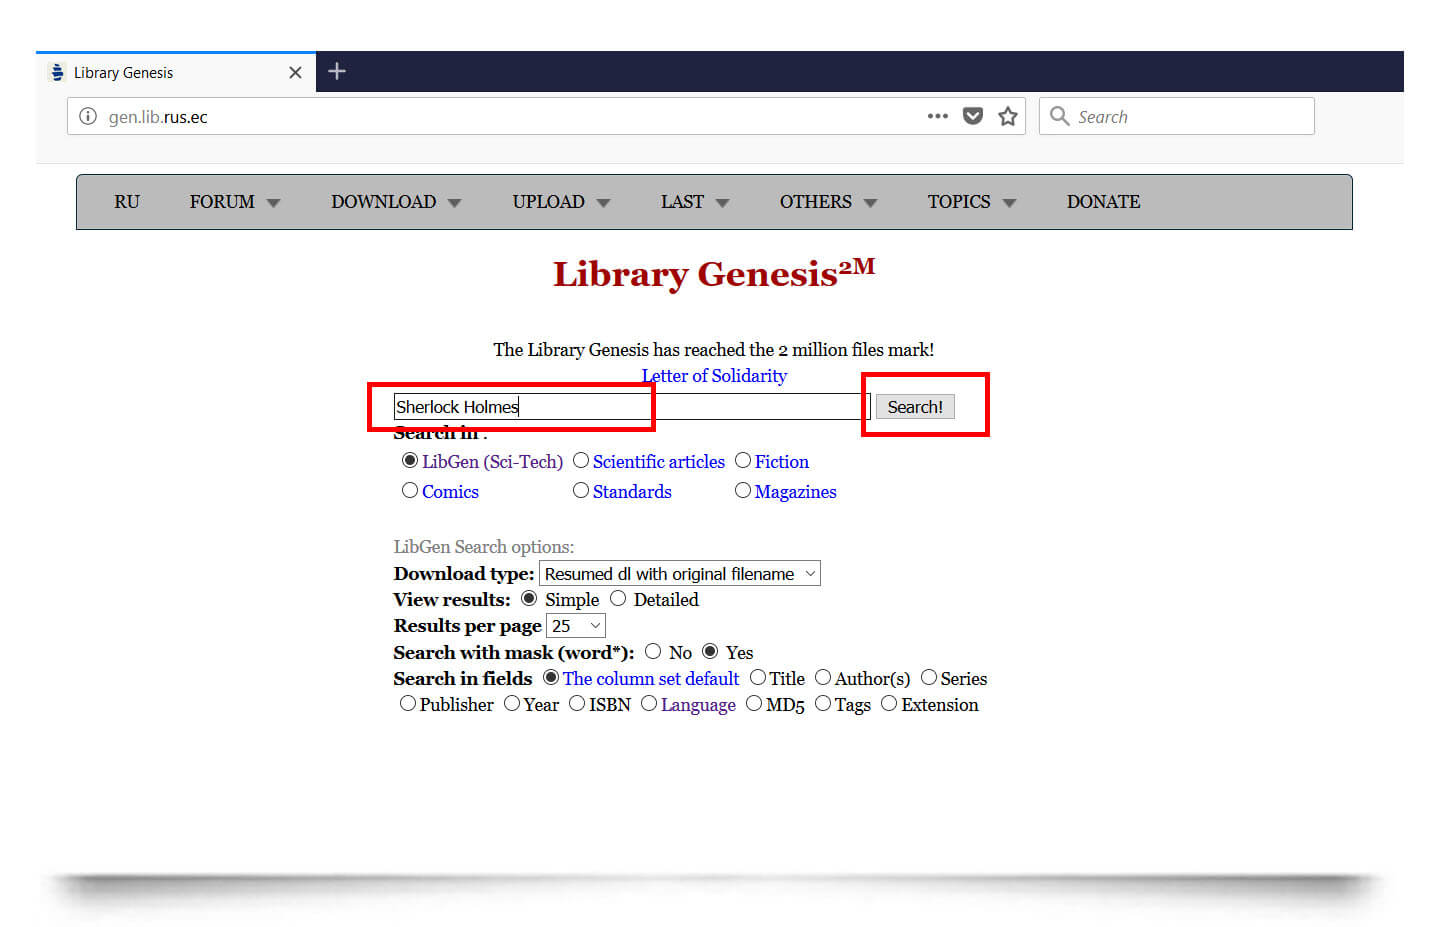
Task: Open The column set default link
Action: pos(651,679)
